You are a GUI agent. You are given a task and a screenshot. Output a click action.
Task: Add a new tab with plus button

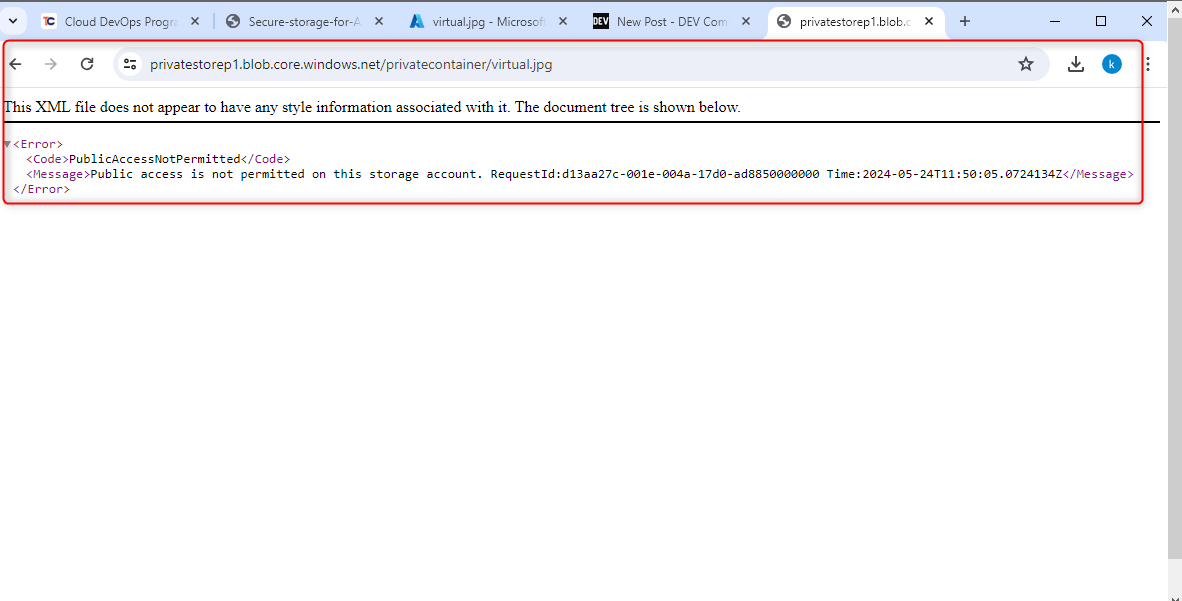965,21
